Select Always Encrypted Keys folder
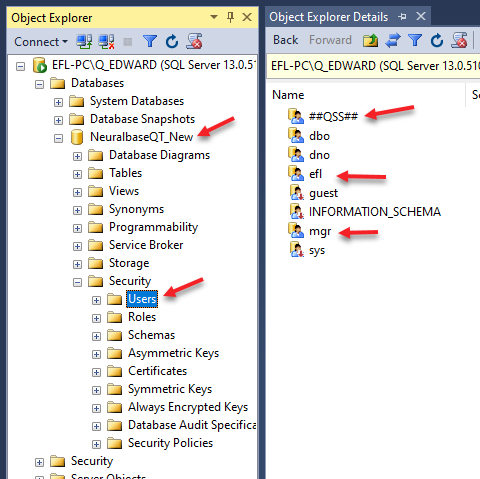Image resolution: width=480 pixels, height=479 pixels. (x=188, y=407)
